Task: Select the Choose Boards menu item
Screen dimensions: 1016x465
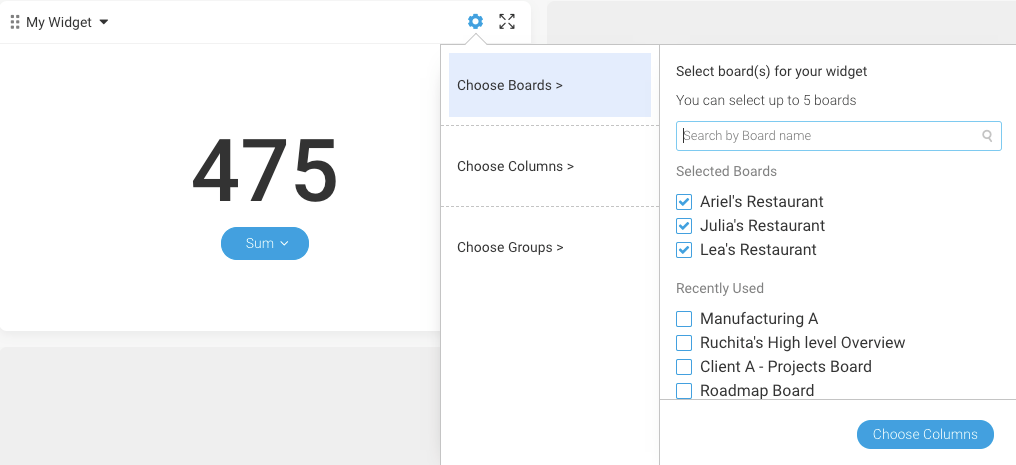Action: click(x=549, y=85)
